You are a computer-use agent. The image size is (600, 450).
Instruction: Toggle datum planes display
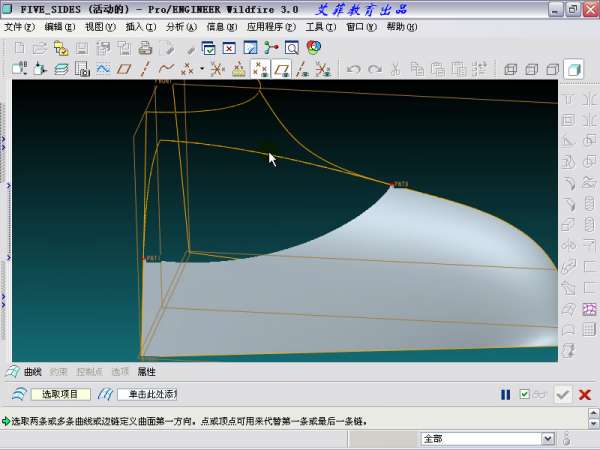coord(282,69)
